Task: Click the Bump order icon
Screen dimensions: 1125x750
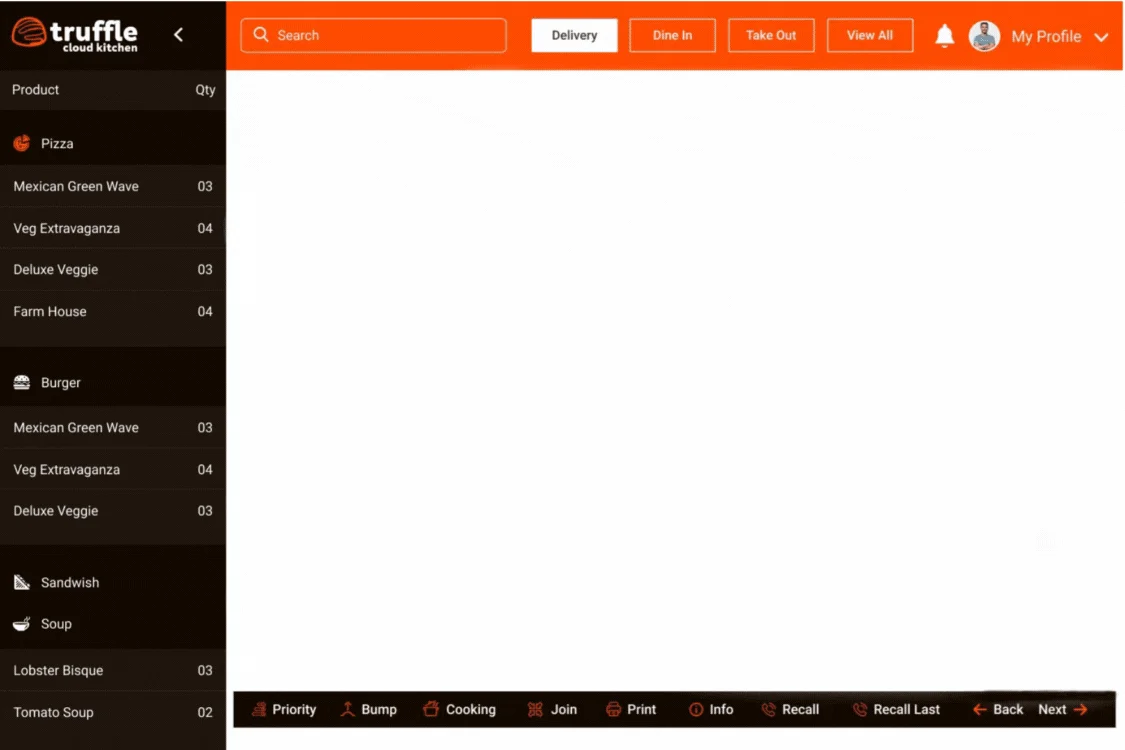Action: tap(348, 710)
